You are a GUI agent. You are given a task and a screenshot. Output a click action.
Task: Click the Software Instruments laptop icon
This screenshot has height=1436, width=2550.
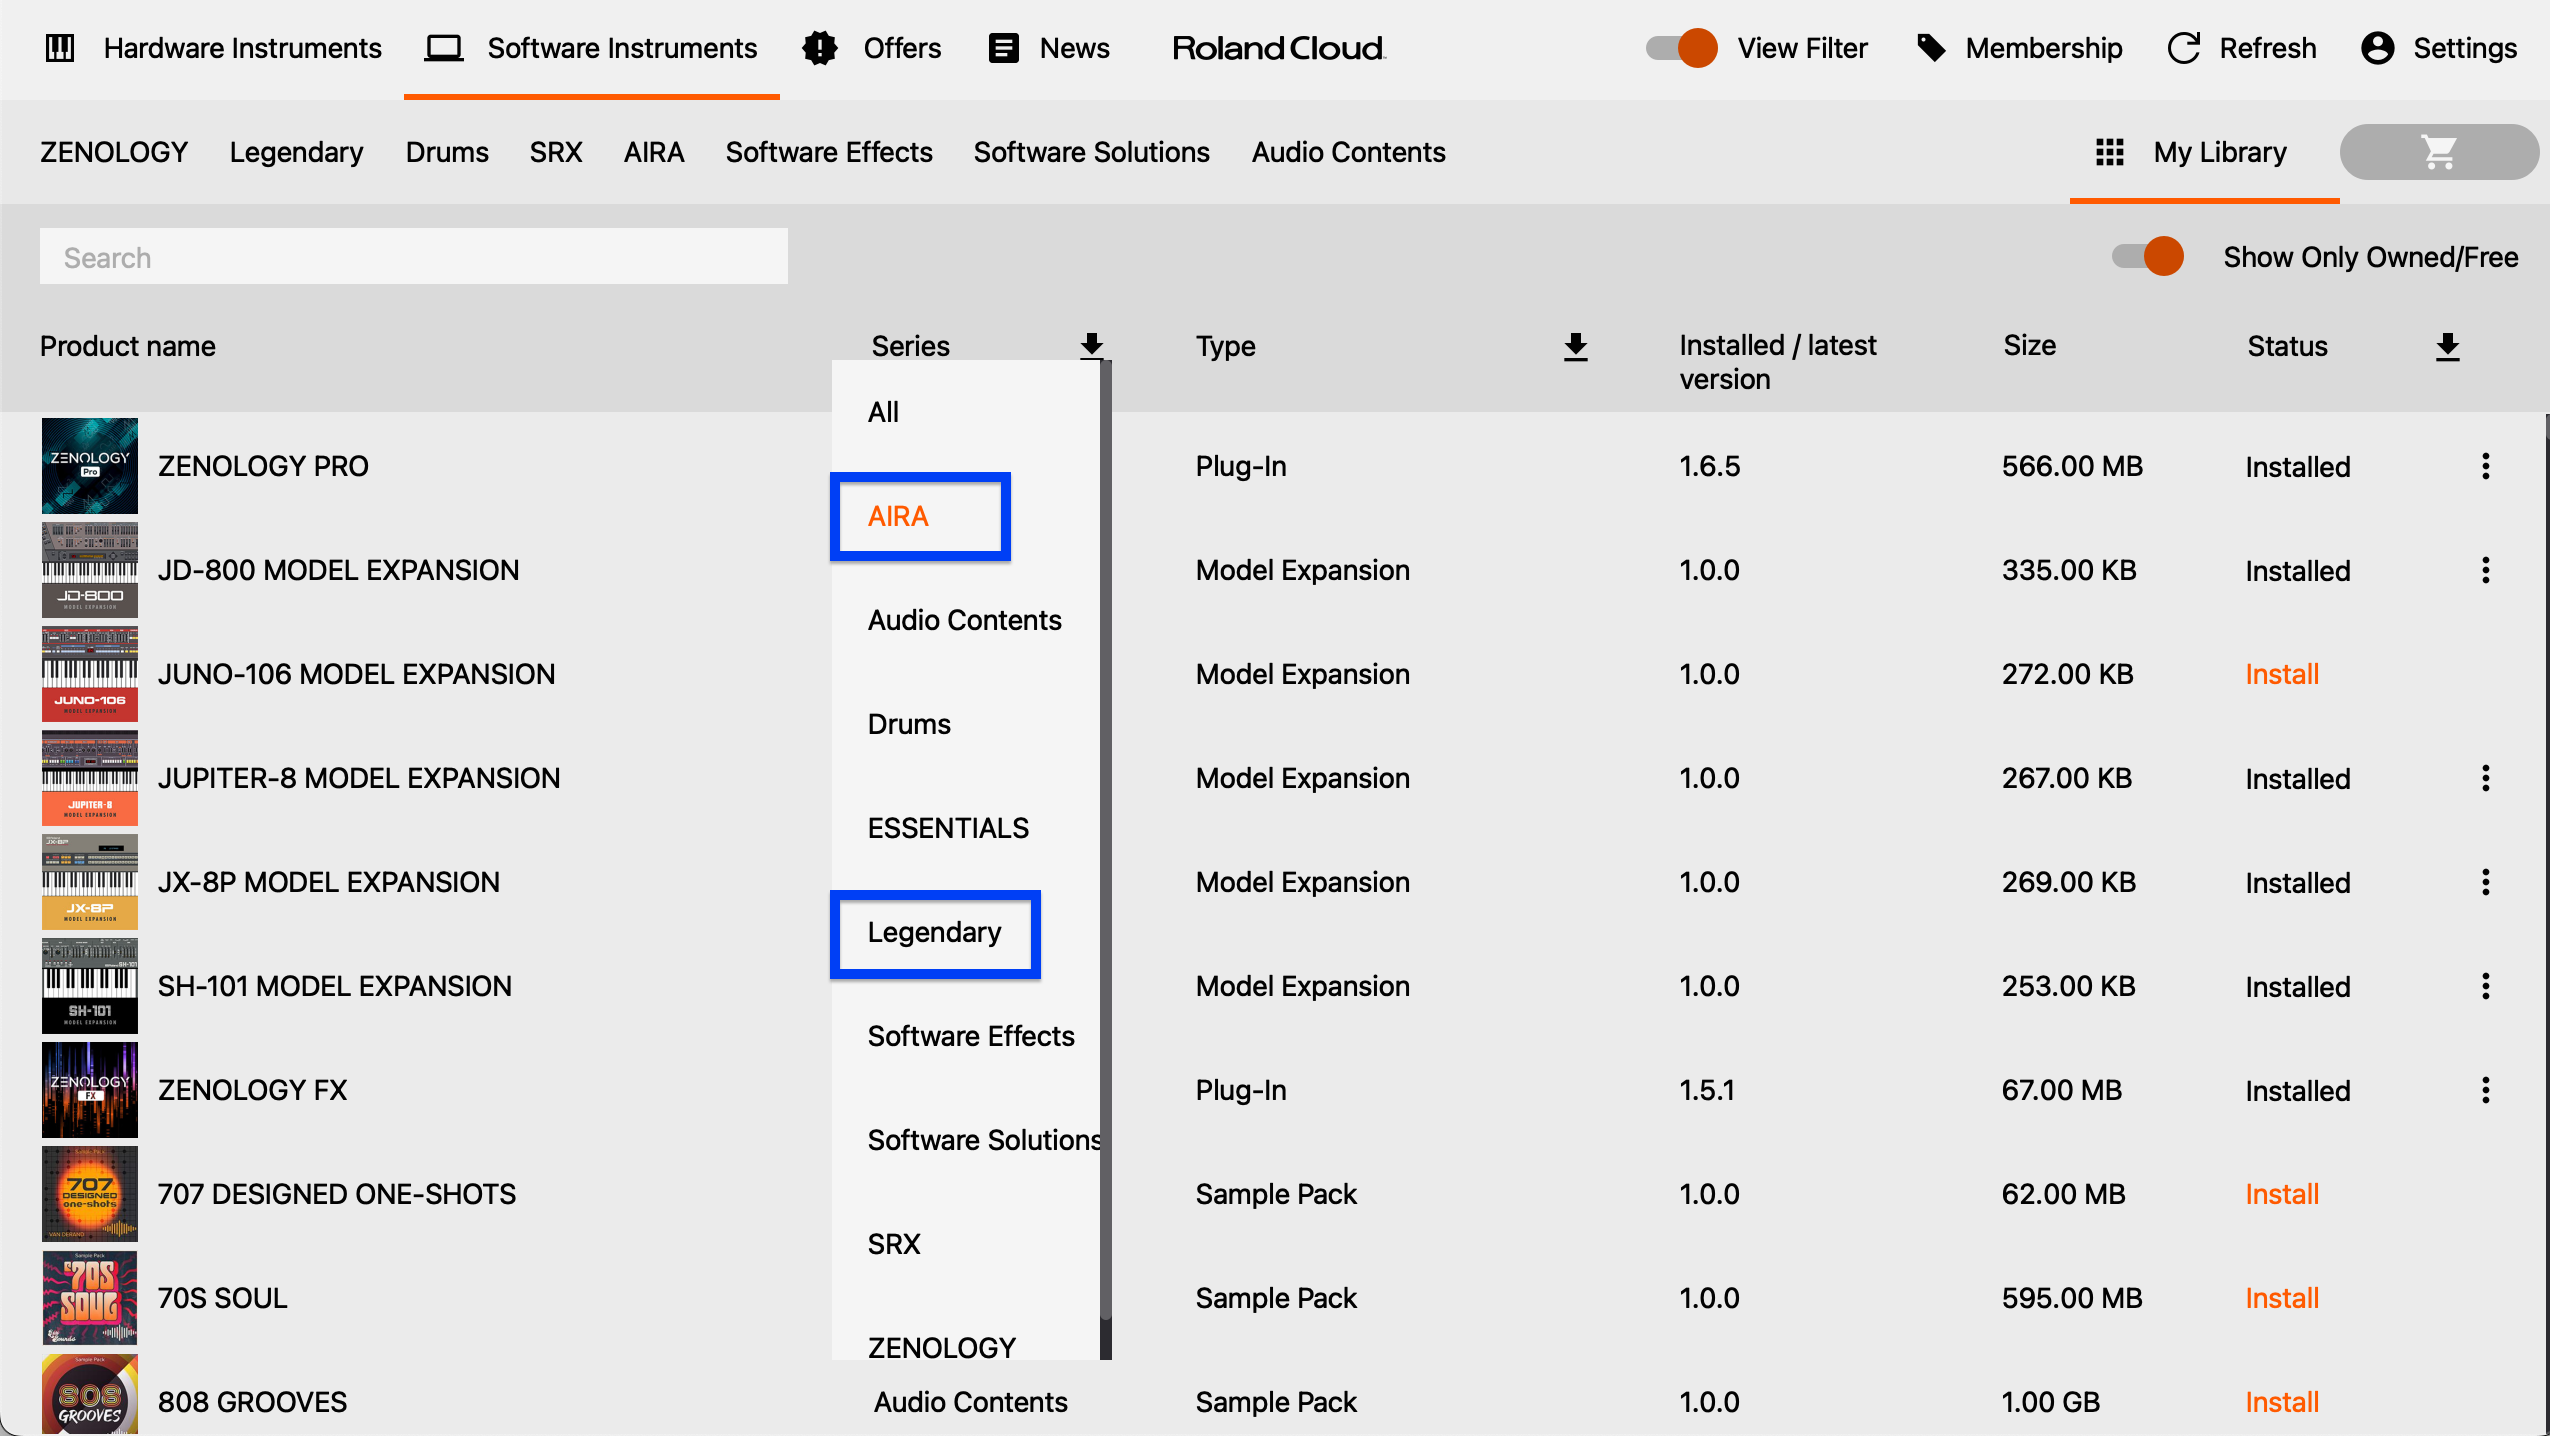tap(443, 48)
